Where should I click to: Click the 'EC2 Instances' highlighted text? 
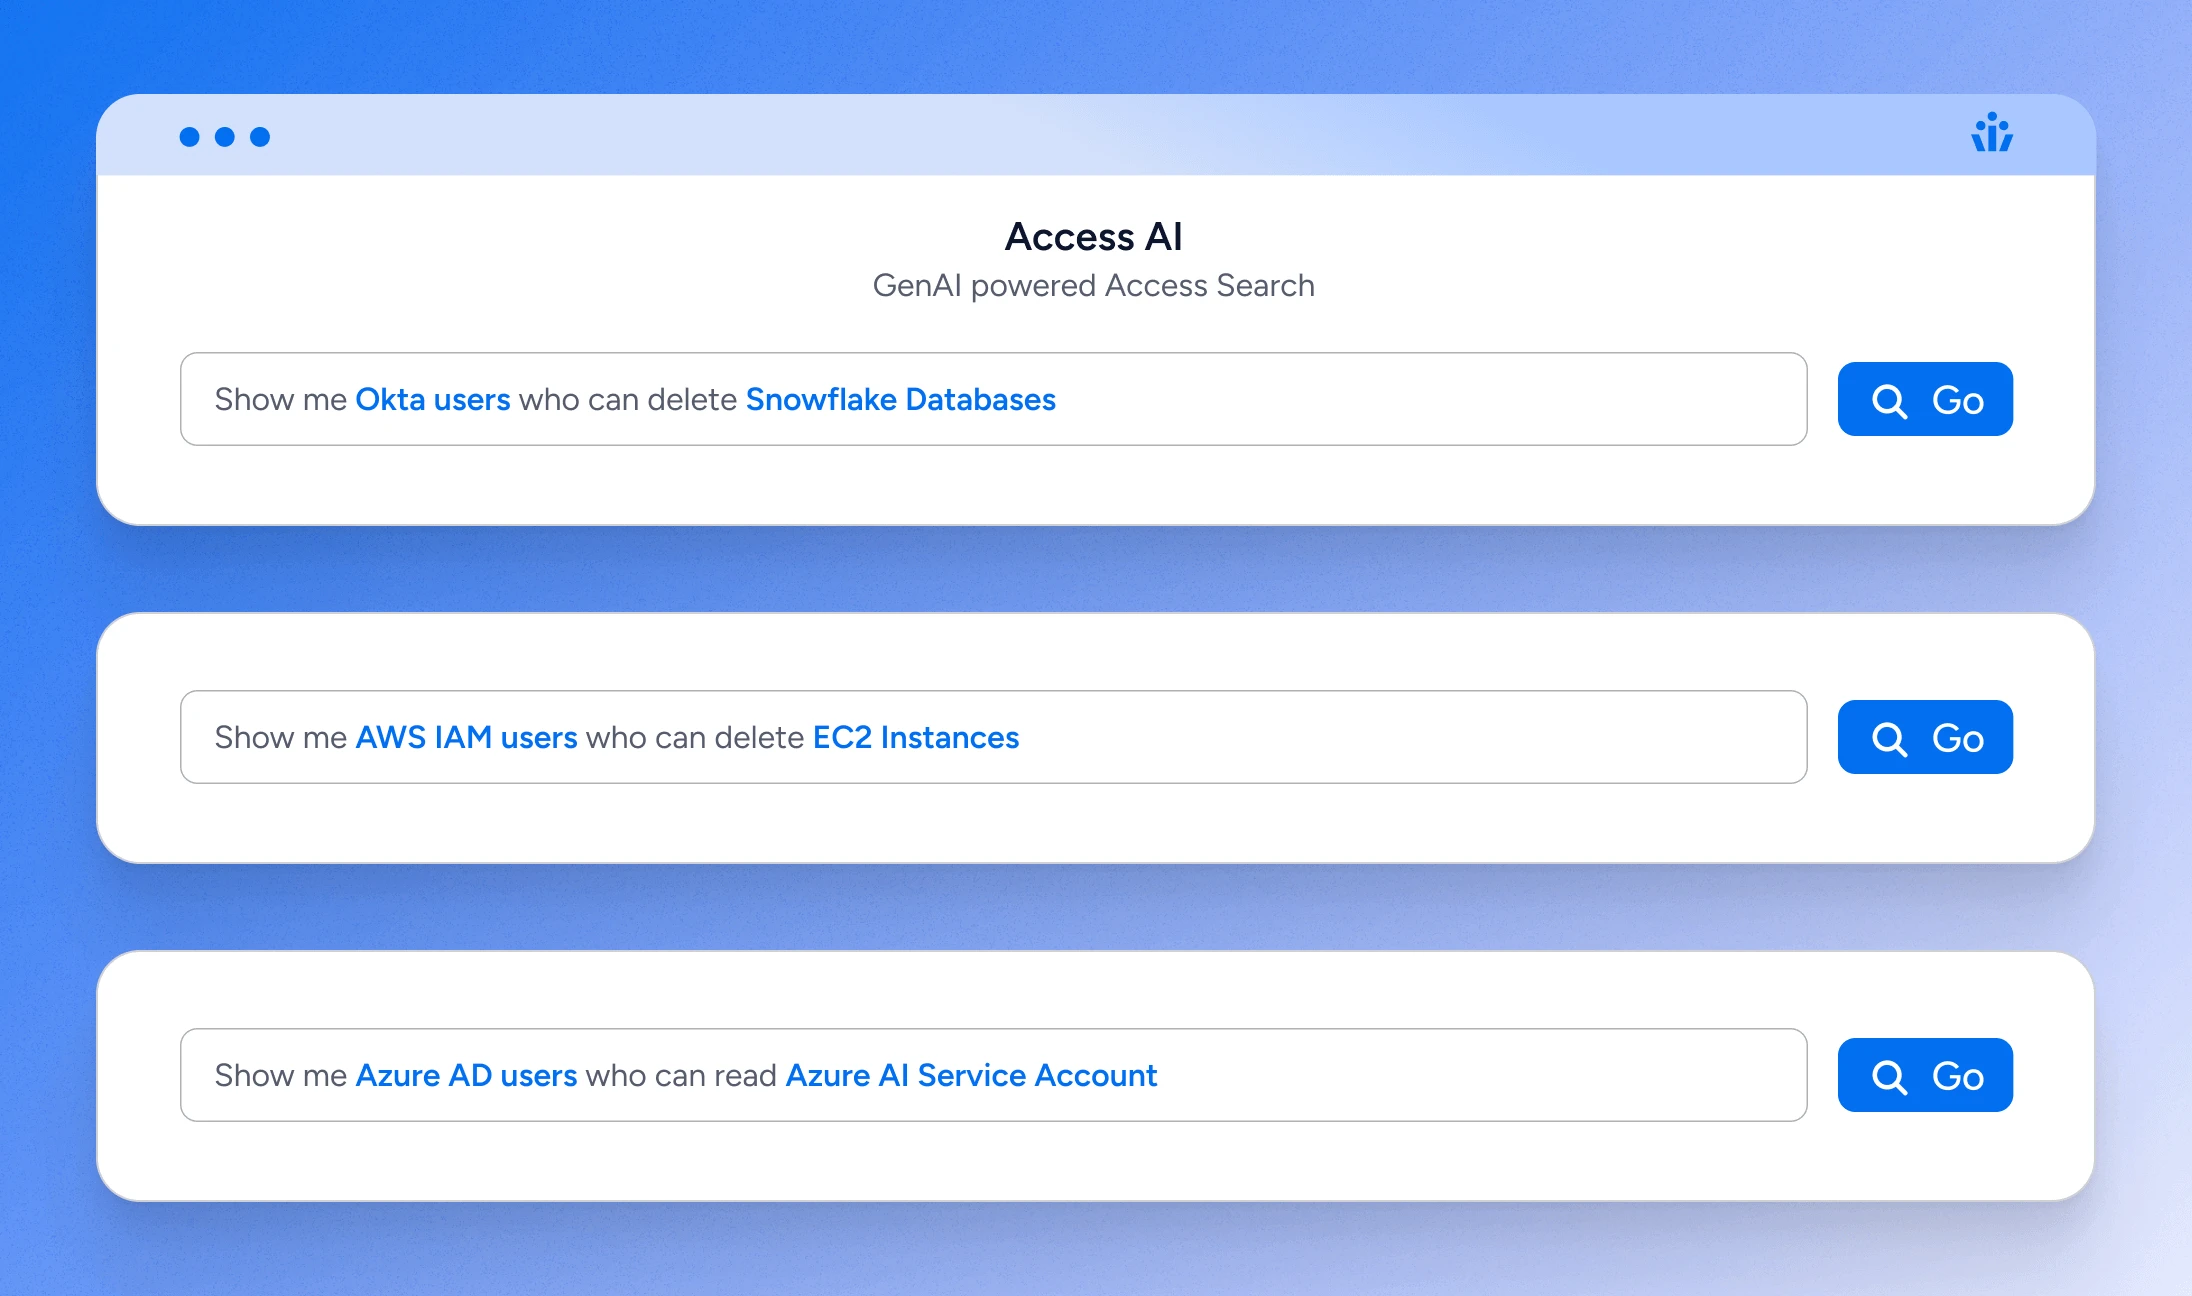tap(916, 737)
